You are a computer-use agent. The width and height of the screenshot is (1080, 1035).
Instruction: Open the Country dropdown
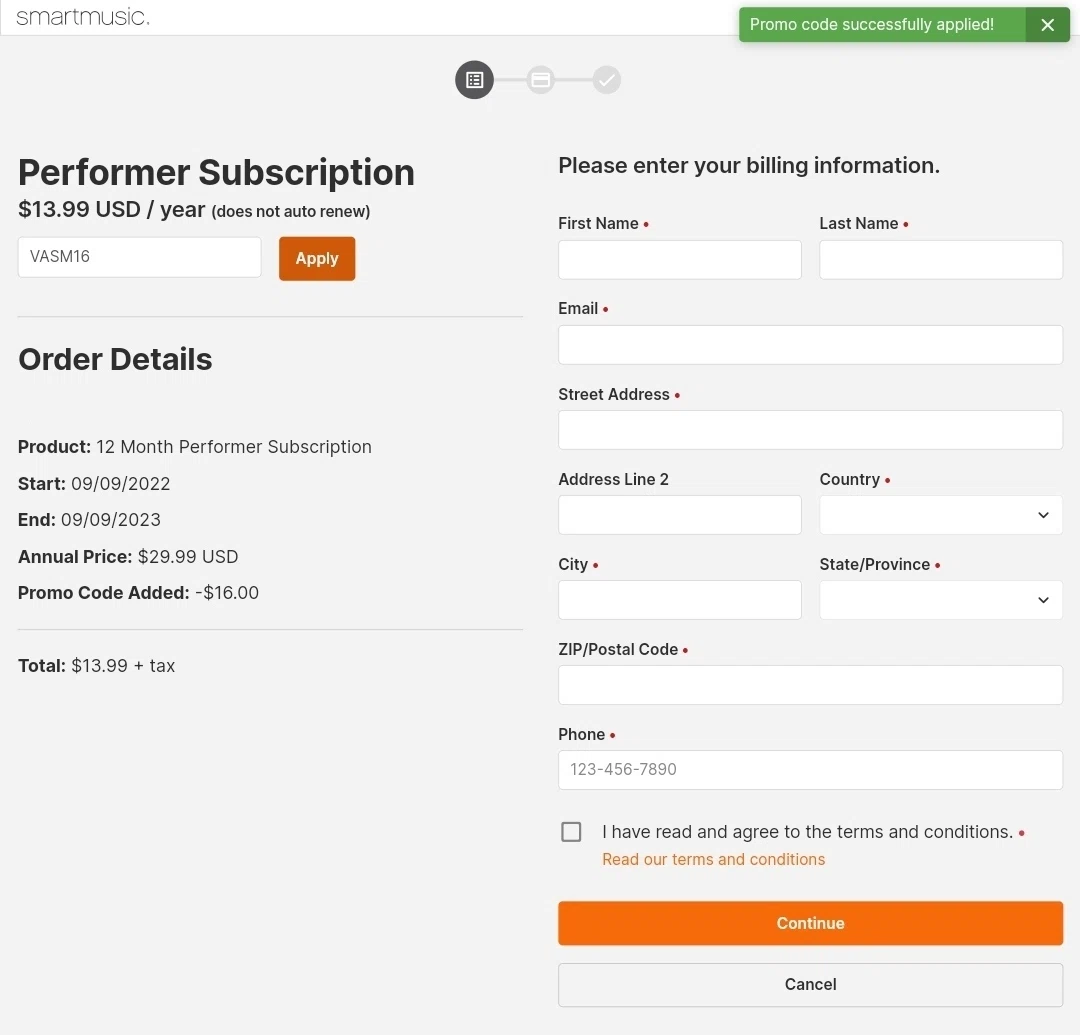pos(941,515)
